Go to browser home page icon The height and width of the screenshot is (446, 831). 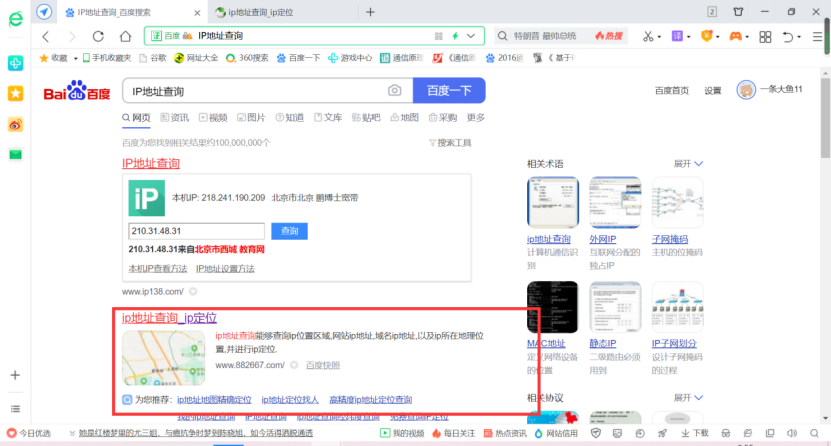pos(125,36)
